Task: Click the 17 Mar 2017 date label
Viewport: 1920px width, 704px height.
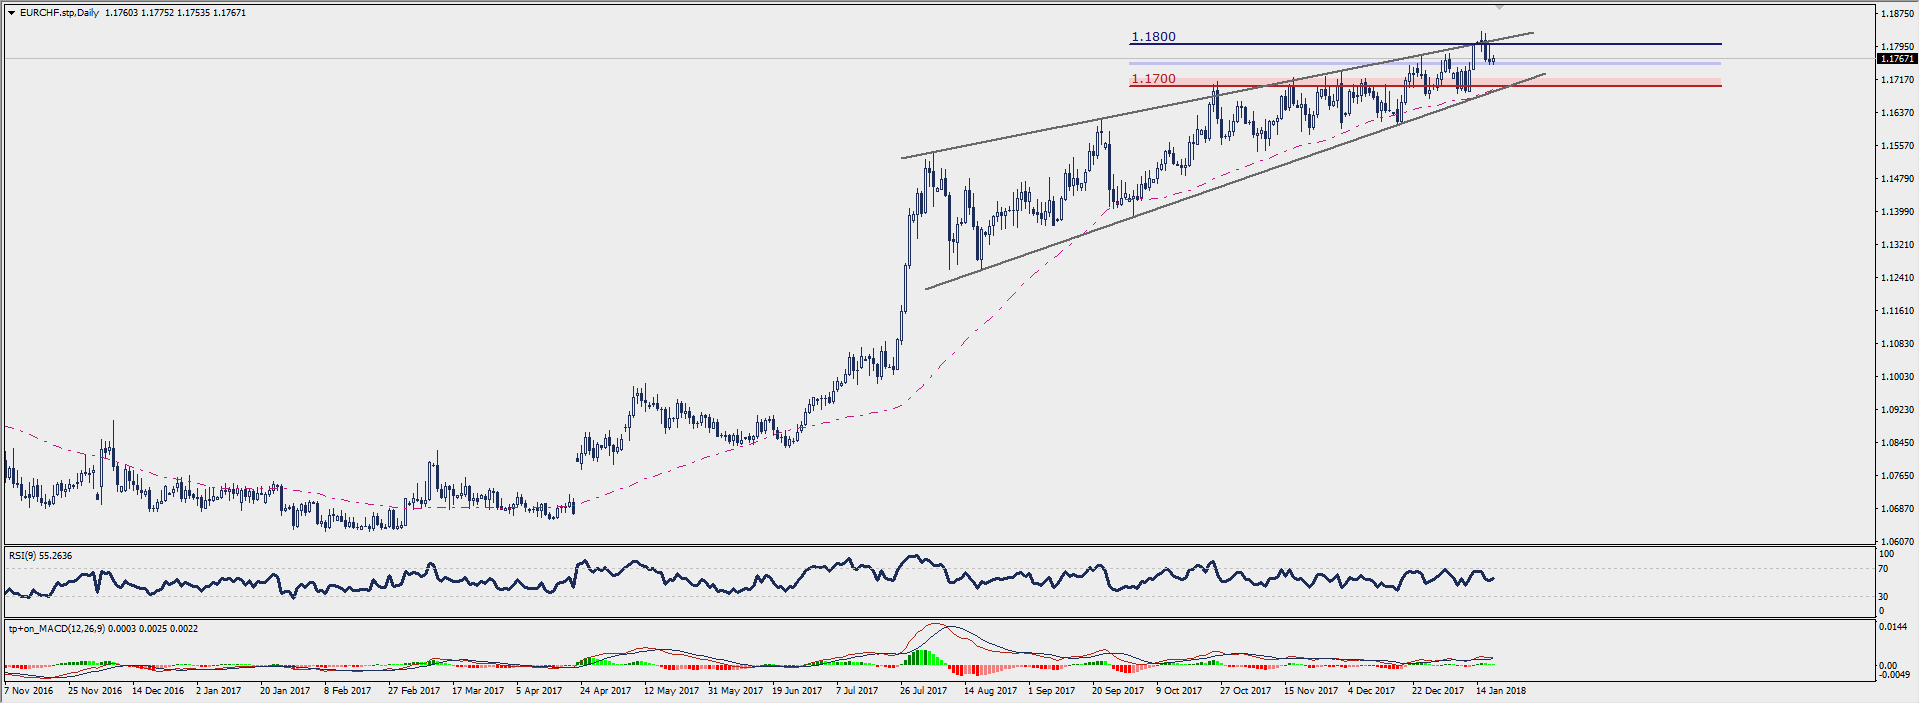Action: click(x=478, y=691)
